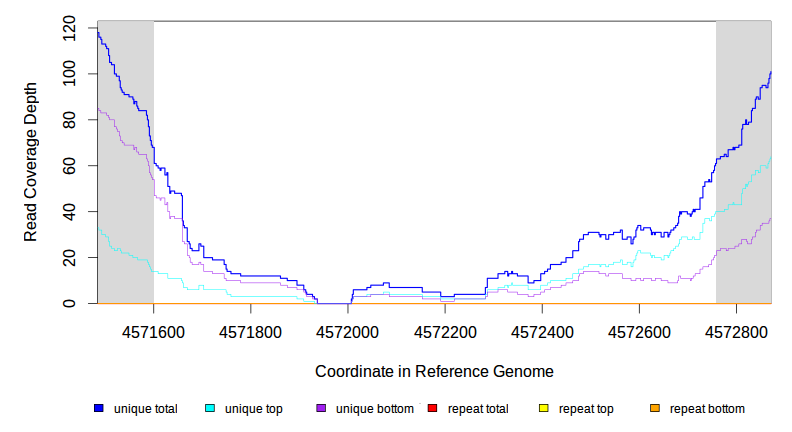This screenshot has height=432, width=792.
Task: Select the 4572400 x-axis tick label
Action: coord(542,331)
